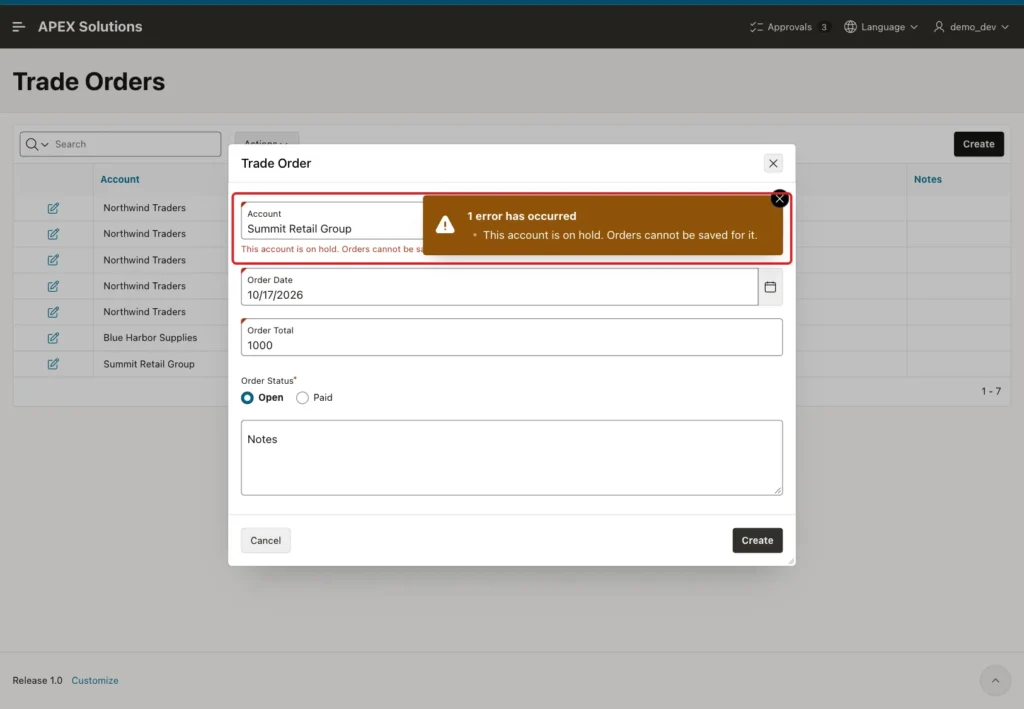1024x709 pixels.
Task: Open the demo_dev user menu
Action: tap(971, 27)
